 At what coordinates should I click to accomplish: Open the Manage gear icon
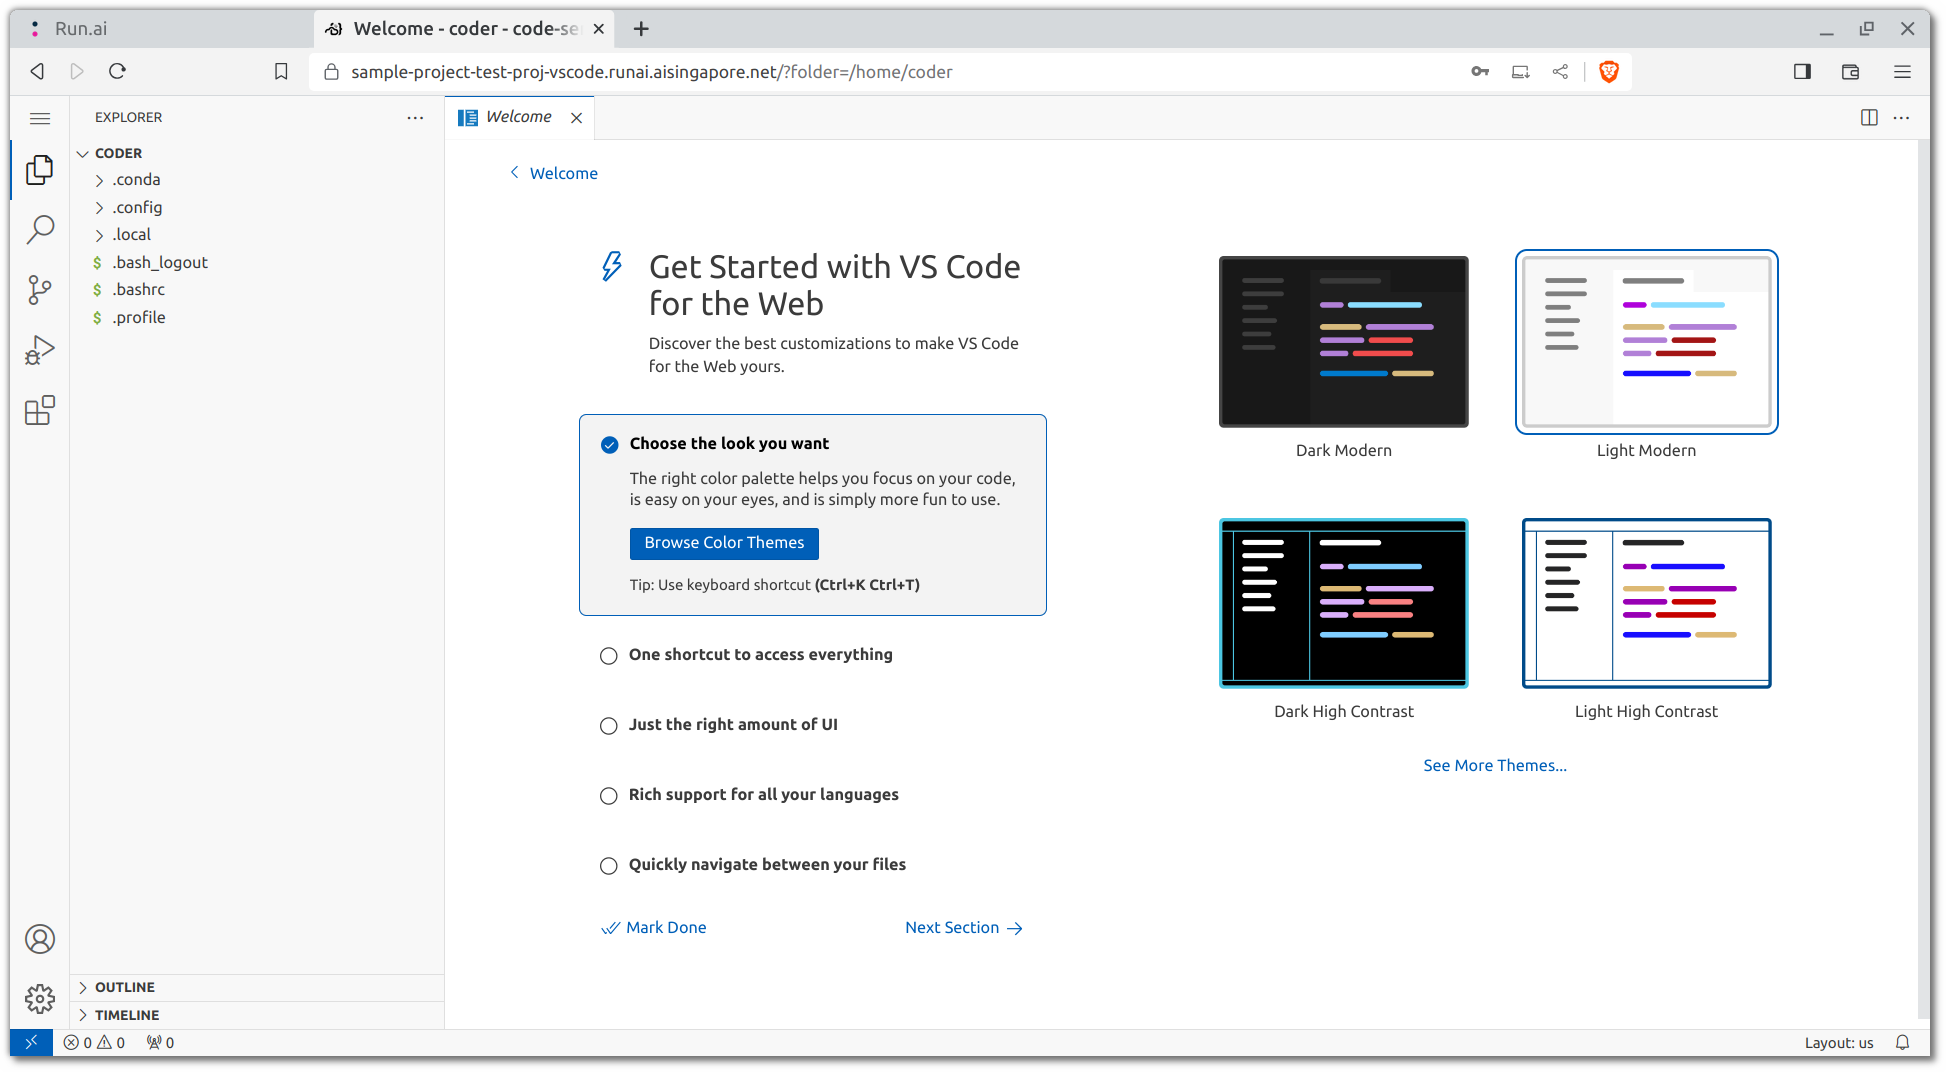(x=40, y=998)
